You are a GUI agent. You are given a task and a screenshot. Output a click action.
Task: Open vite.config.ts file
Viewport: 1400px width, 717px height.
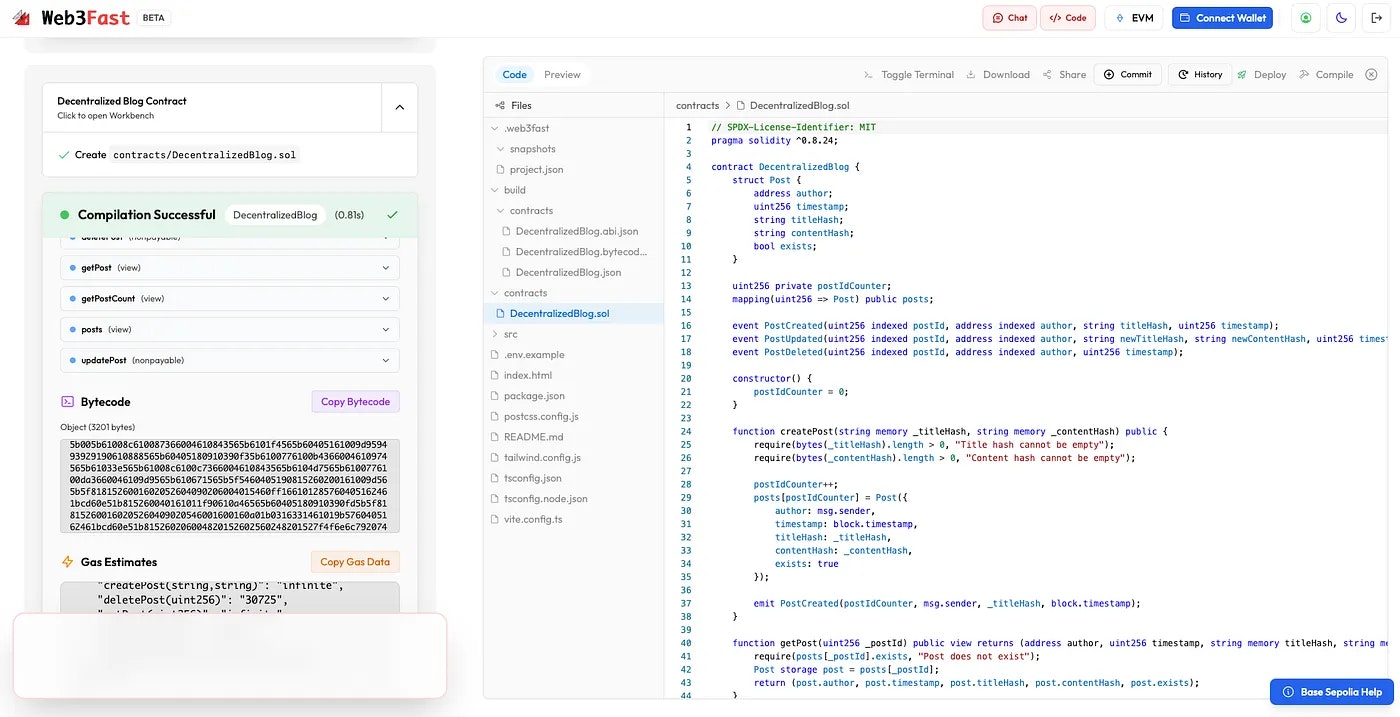coord(573,519)
